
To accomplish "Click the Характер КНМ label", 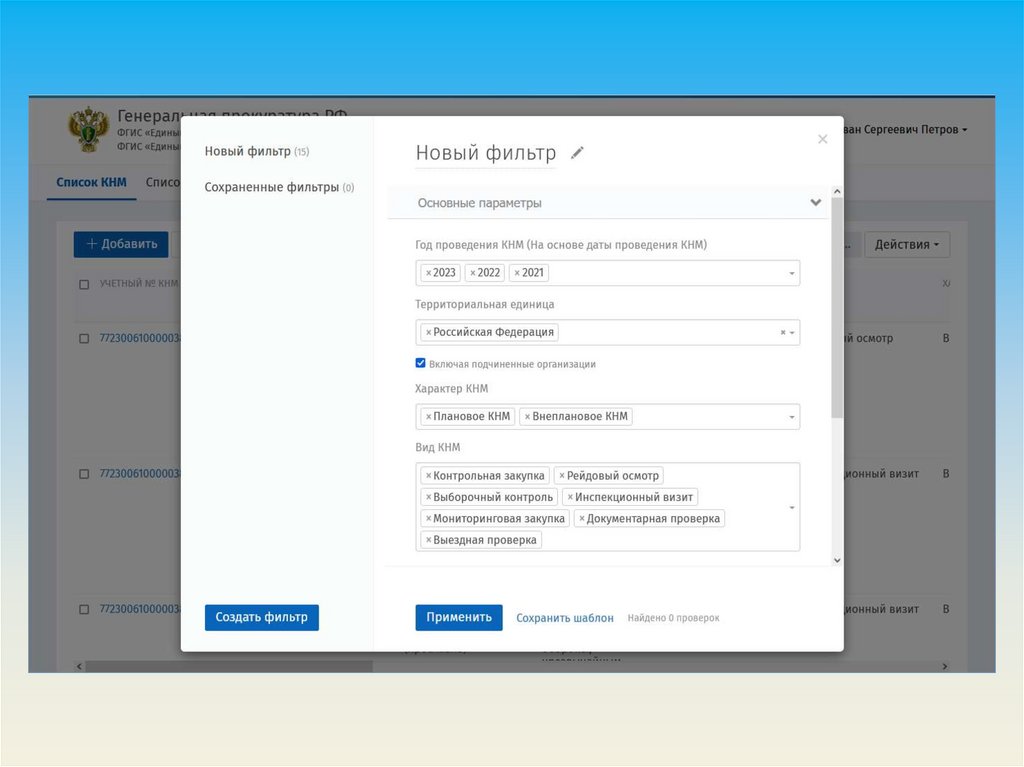I will [x=452, y=389].
